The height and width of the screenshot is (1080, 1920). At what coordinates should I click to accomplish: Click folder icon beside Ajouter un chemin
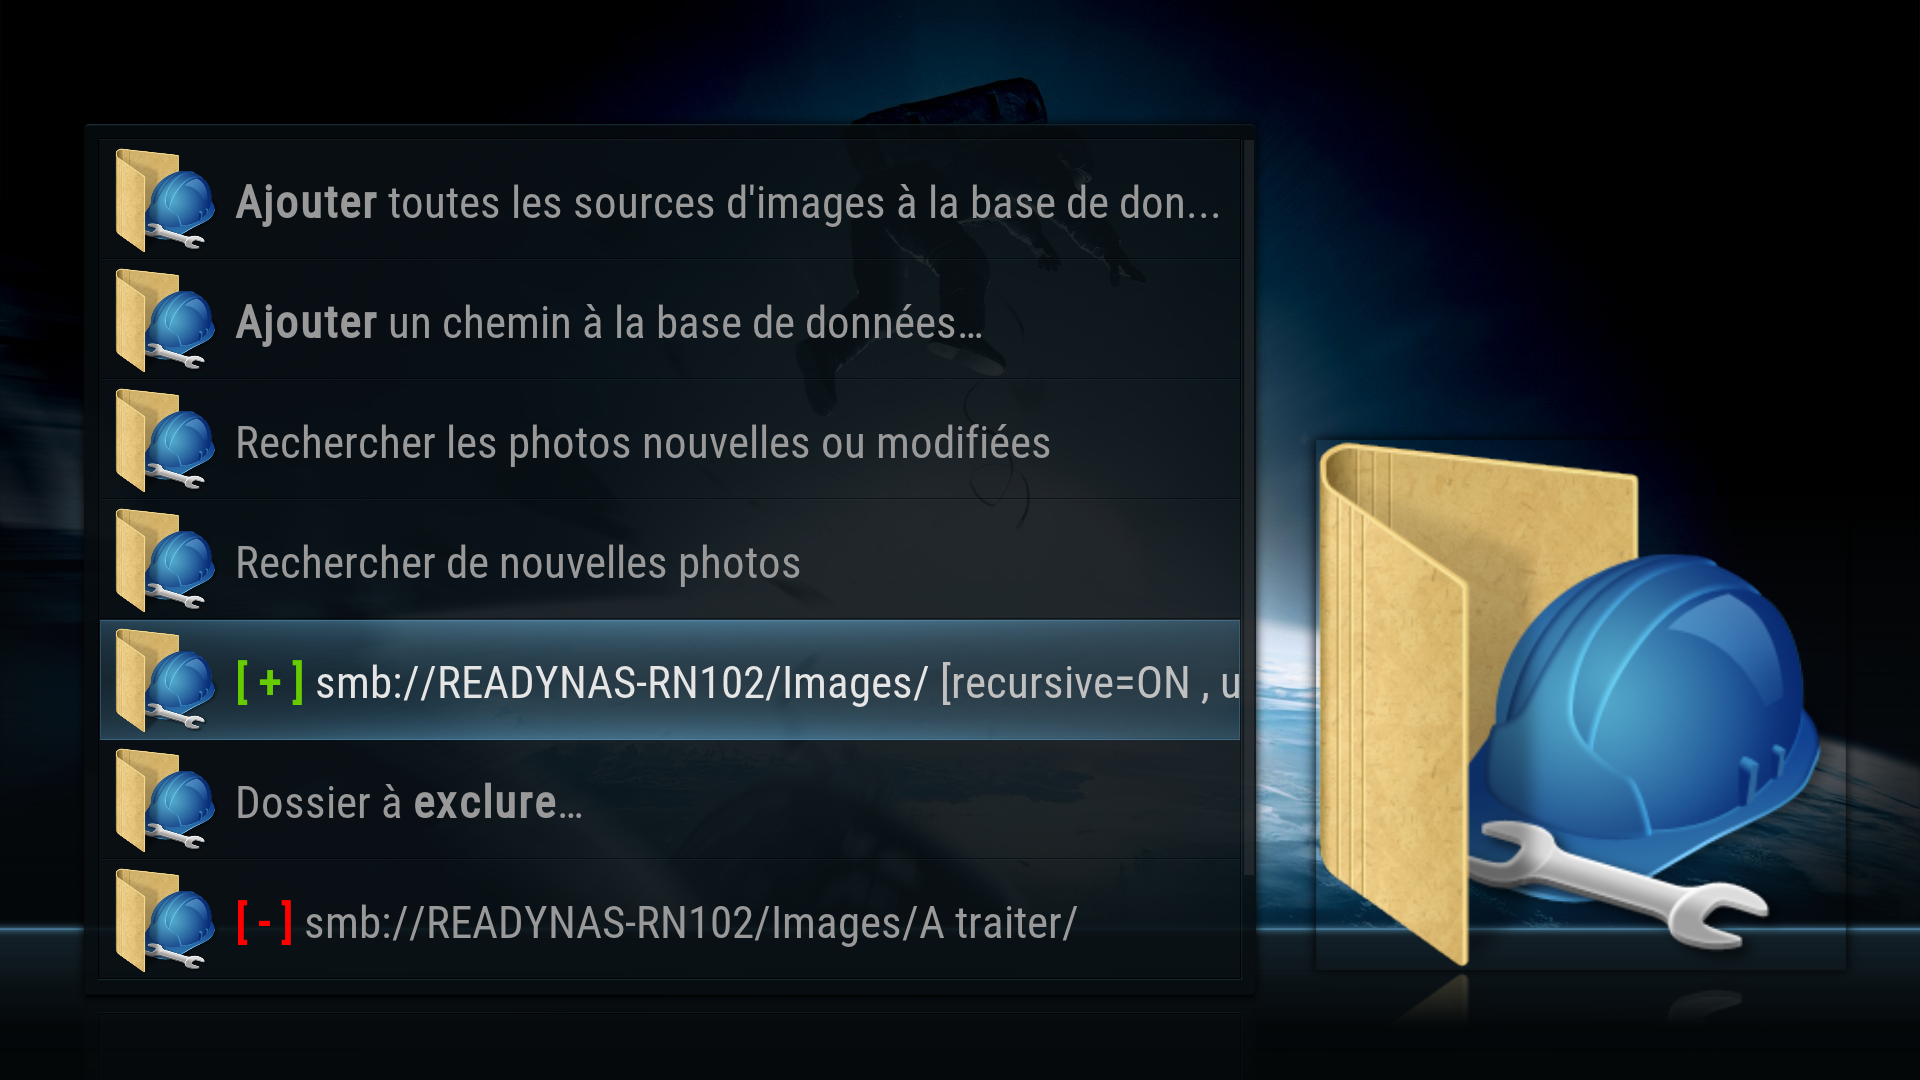[x=165, y=320]
